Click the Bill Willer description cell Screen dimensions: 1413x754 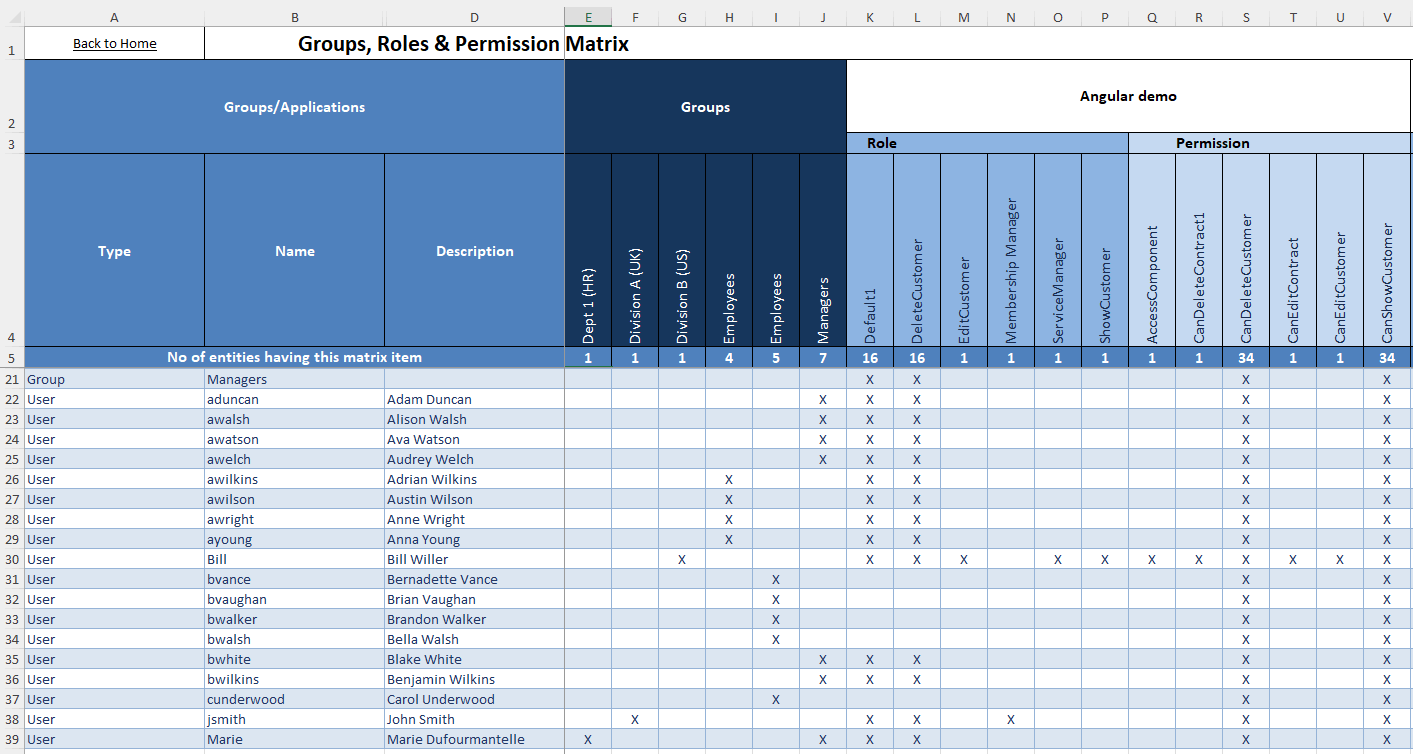[x=473, y=560]
